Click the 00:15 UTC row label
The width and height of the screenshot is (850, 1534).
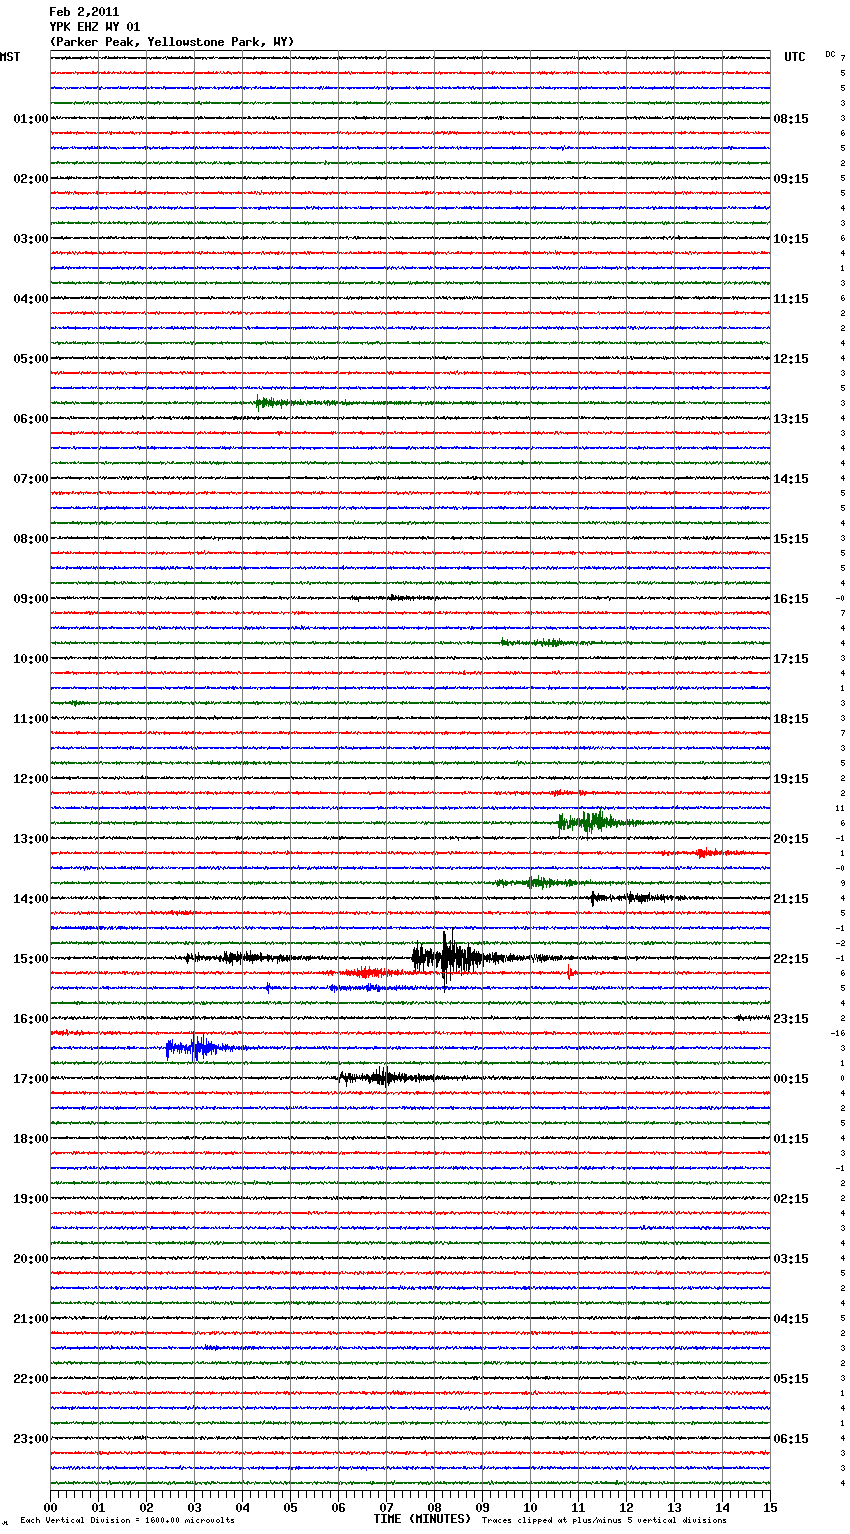pos(791,1079)
